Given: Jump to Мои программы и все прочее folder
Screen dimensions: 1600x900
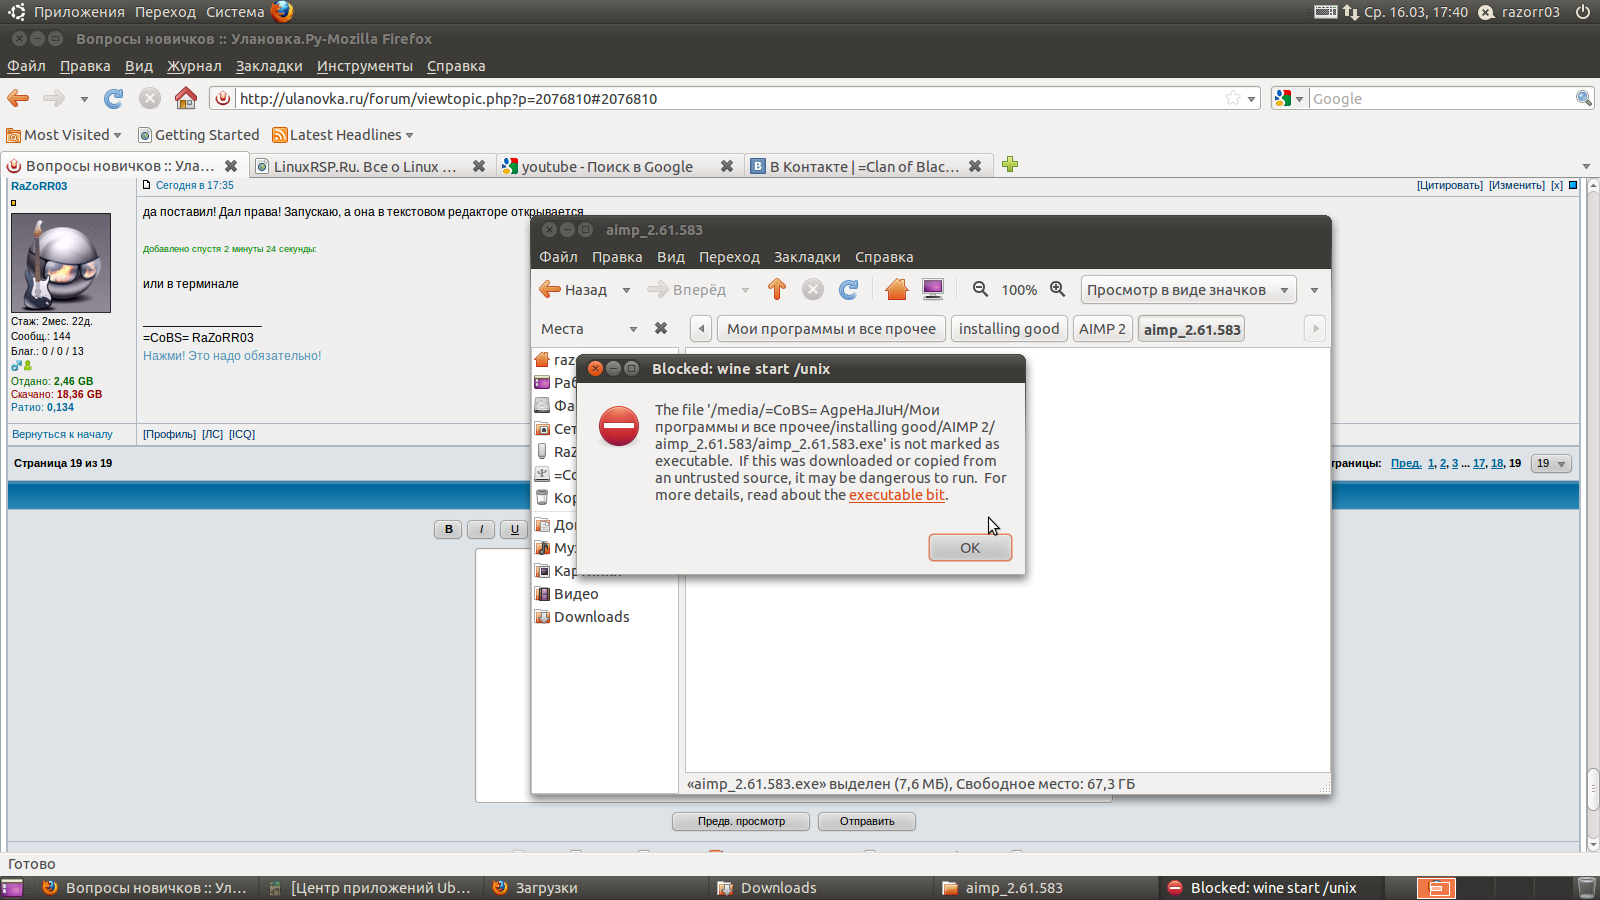Looking at the screenshot, I should pyautogui.click(x=831, y=329).
